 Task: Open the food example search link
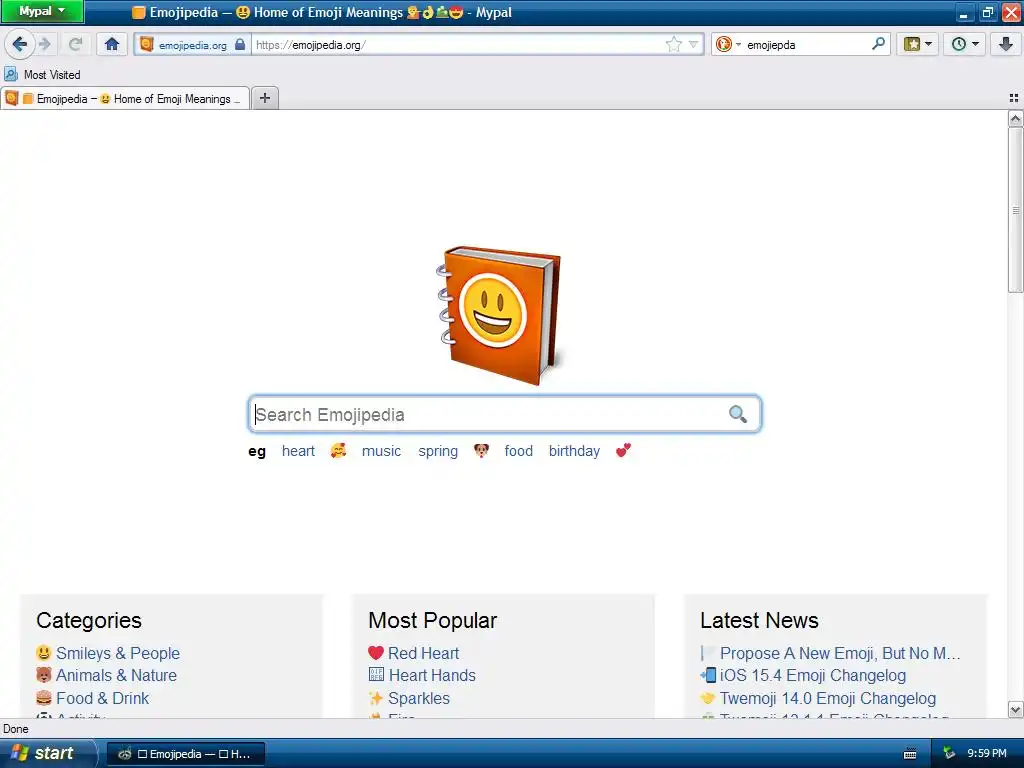(519, 451)
